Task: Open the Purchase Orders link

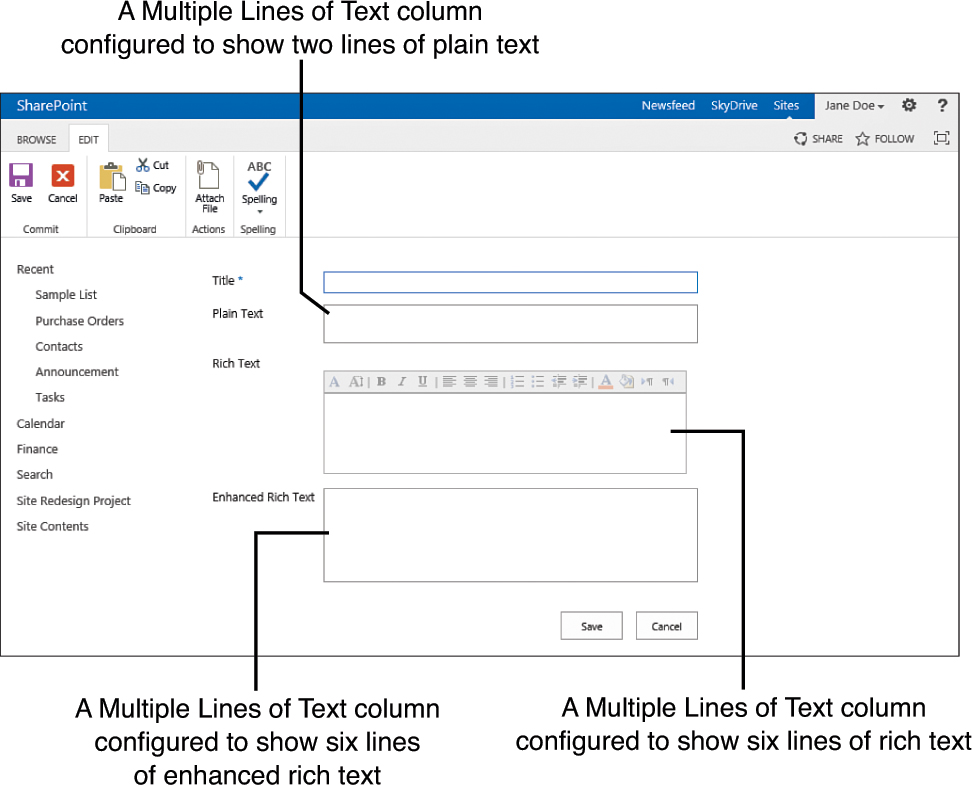Action: (79, 321)
